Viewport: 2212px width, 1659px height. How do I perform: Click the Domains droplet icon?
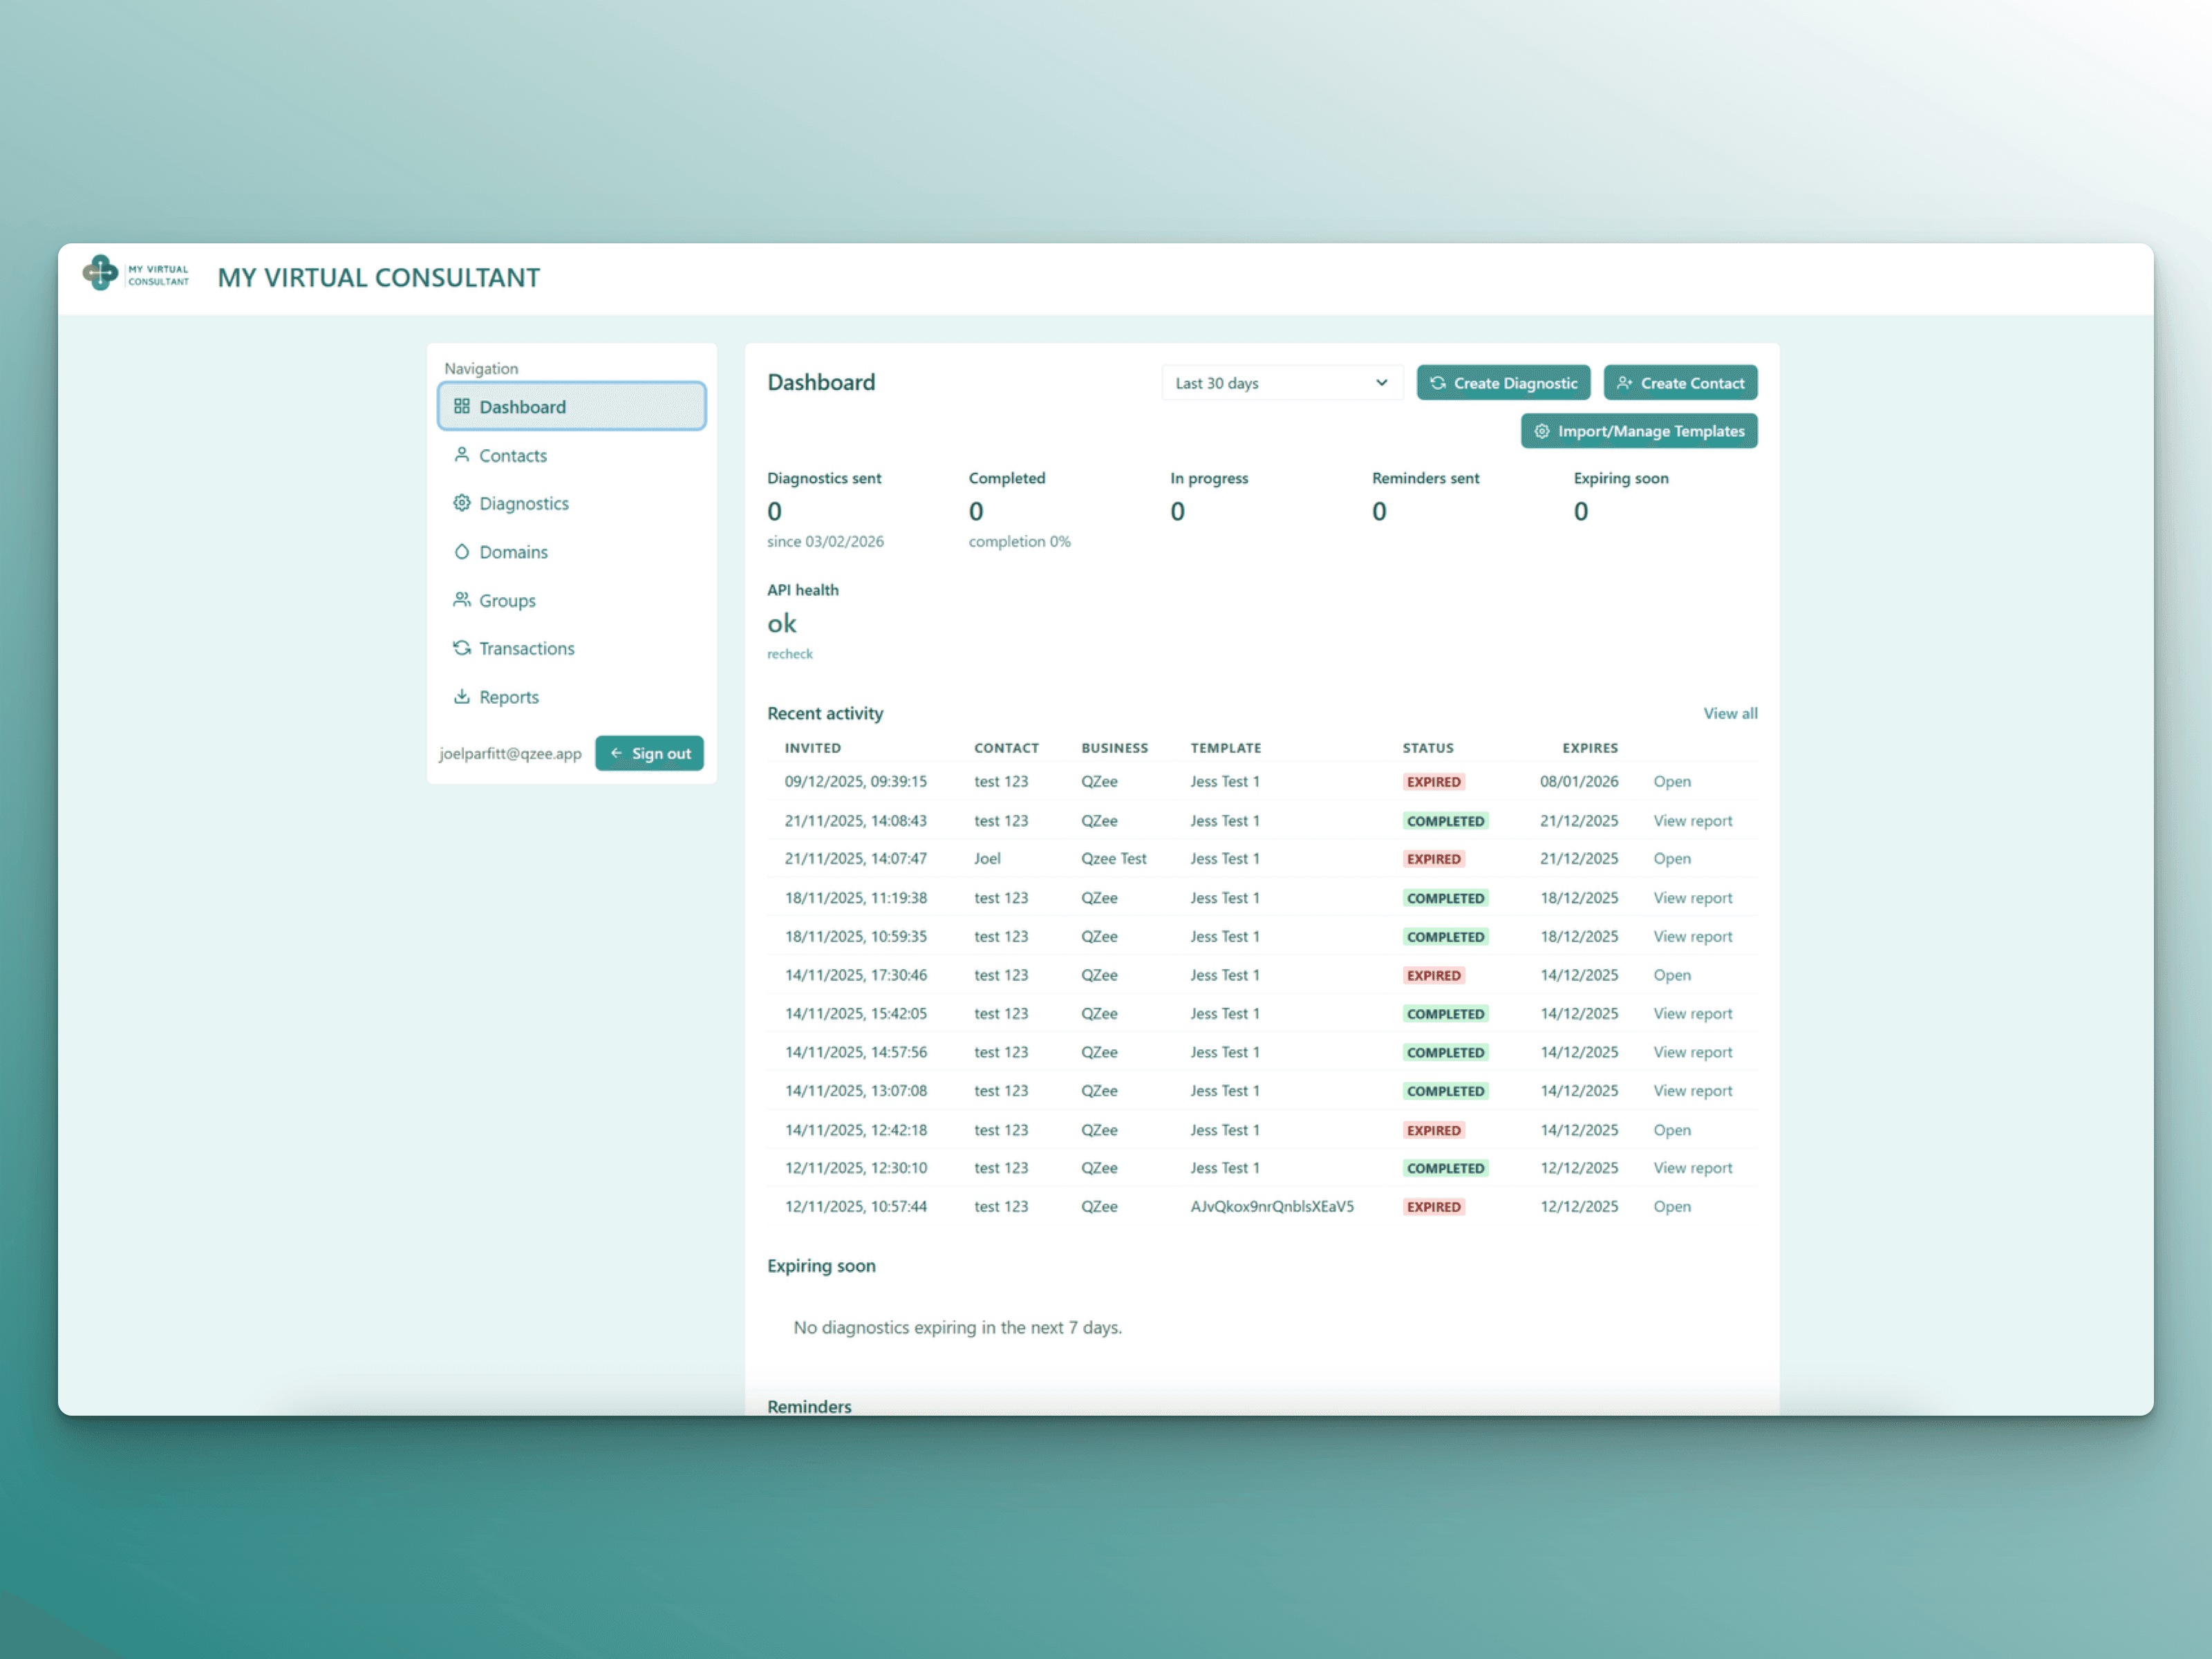(x=461, y=552)
